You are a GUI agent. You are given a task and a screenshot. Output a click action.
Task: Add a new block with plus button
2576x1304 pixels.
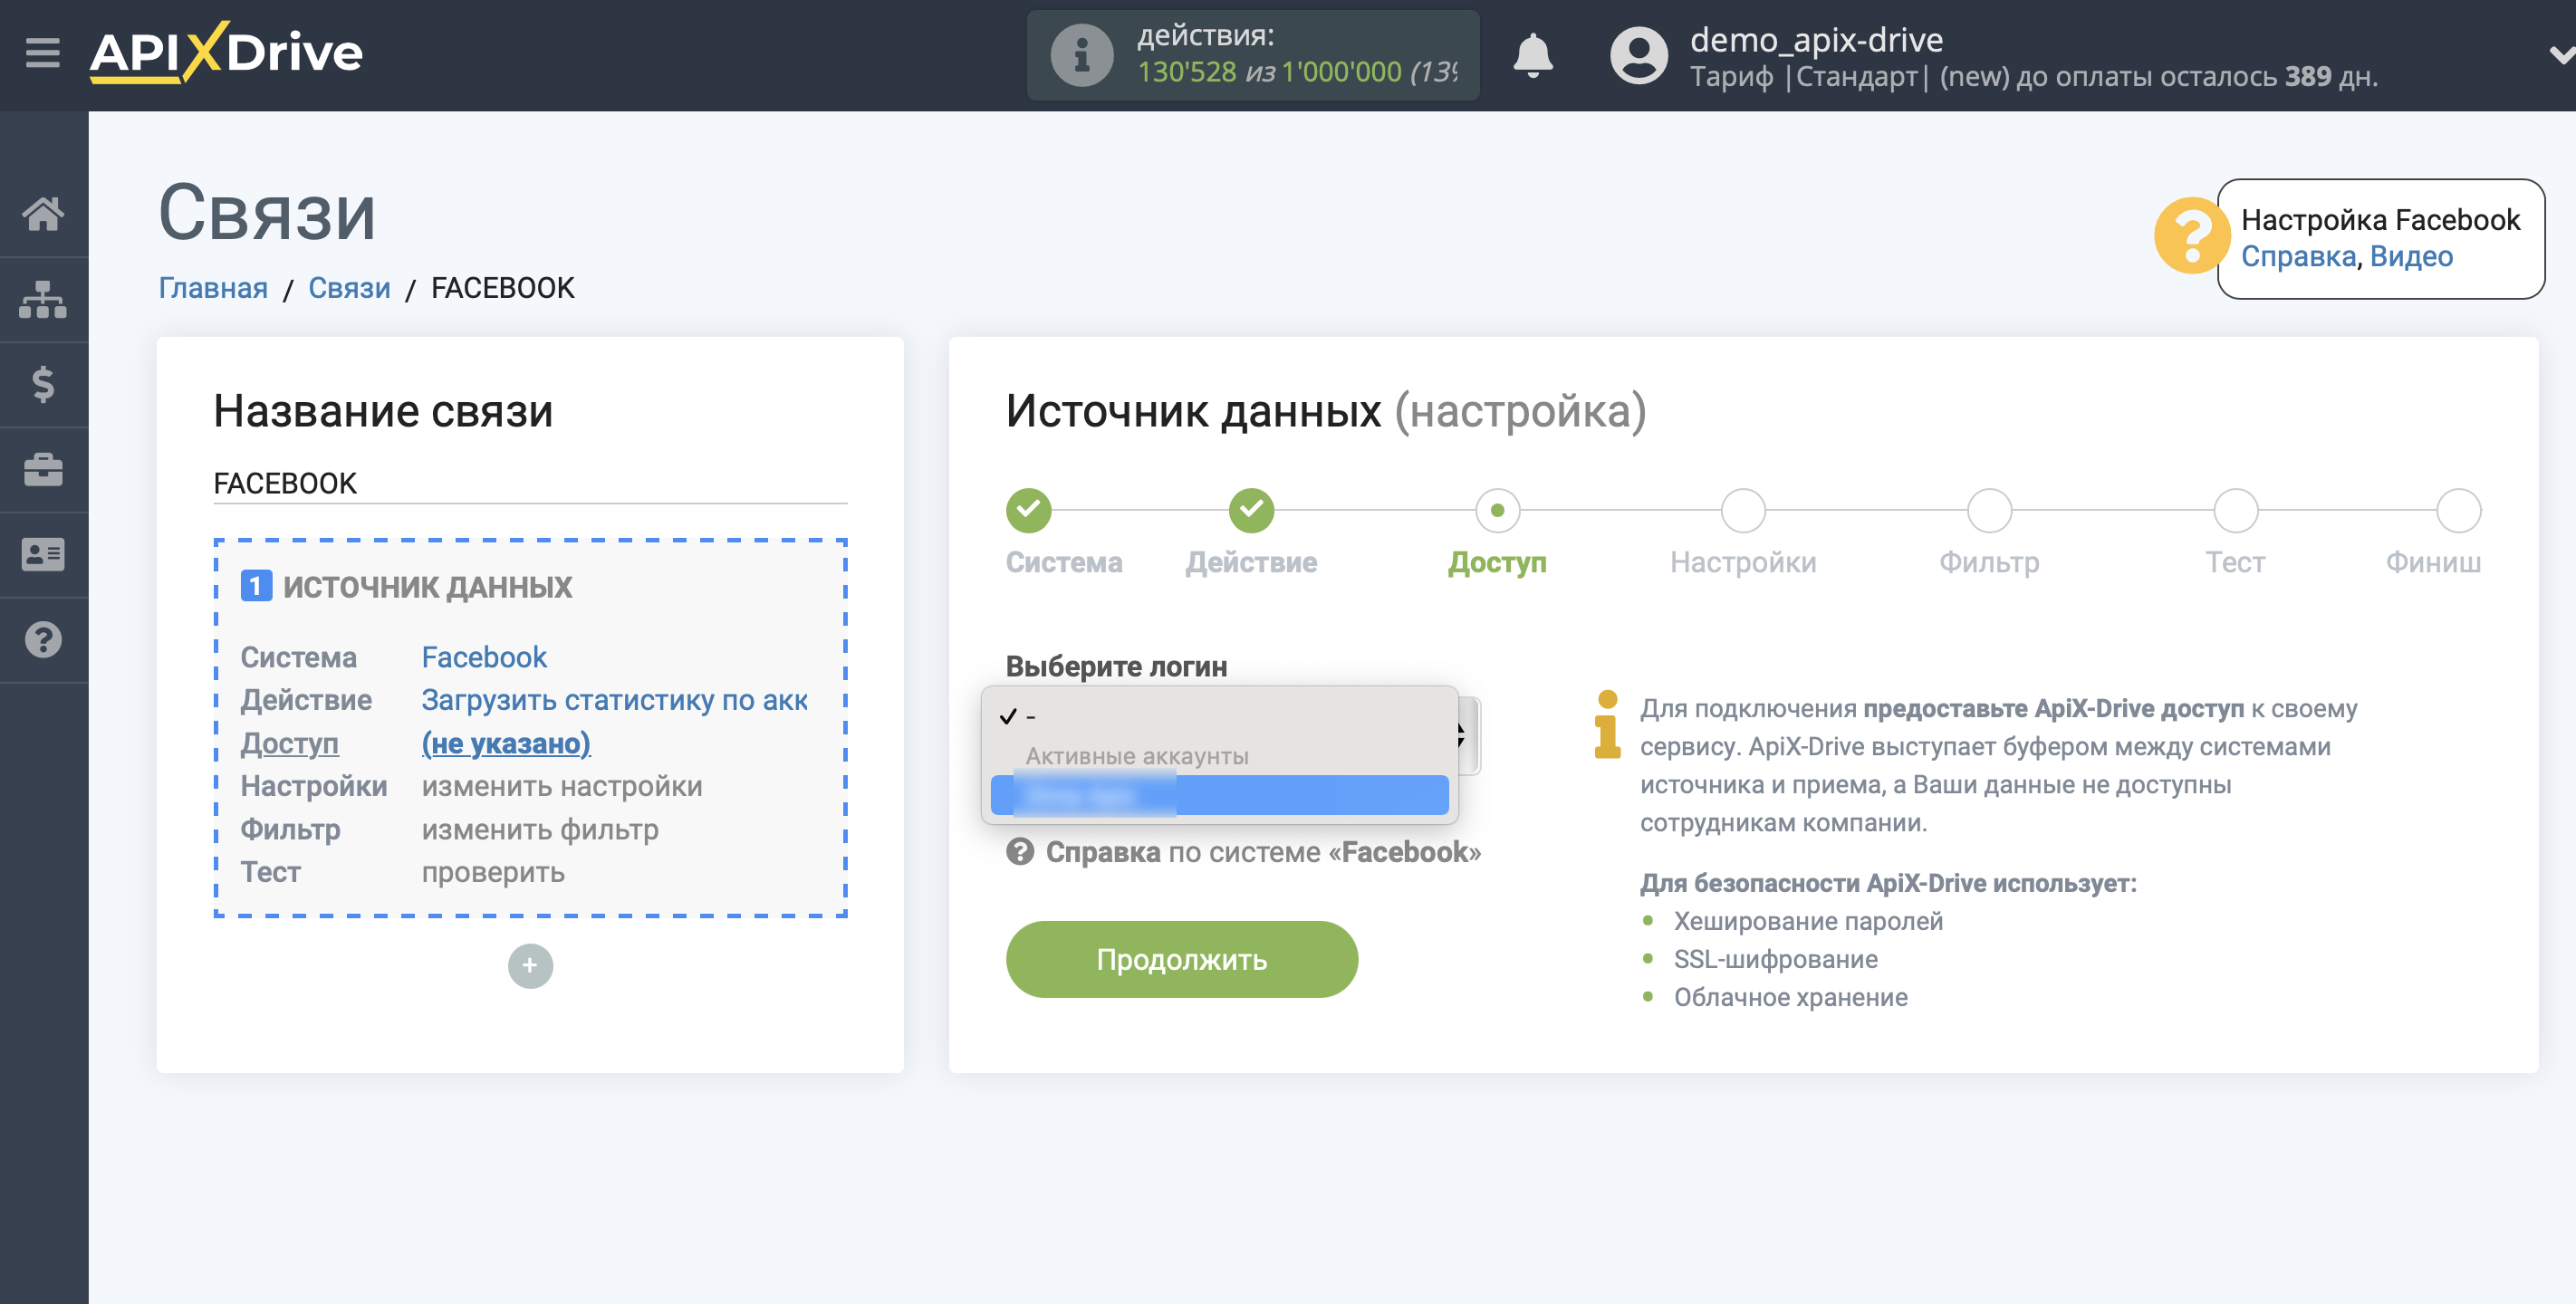530,966
